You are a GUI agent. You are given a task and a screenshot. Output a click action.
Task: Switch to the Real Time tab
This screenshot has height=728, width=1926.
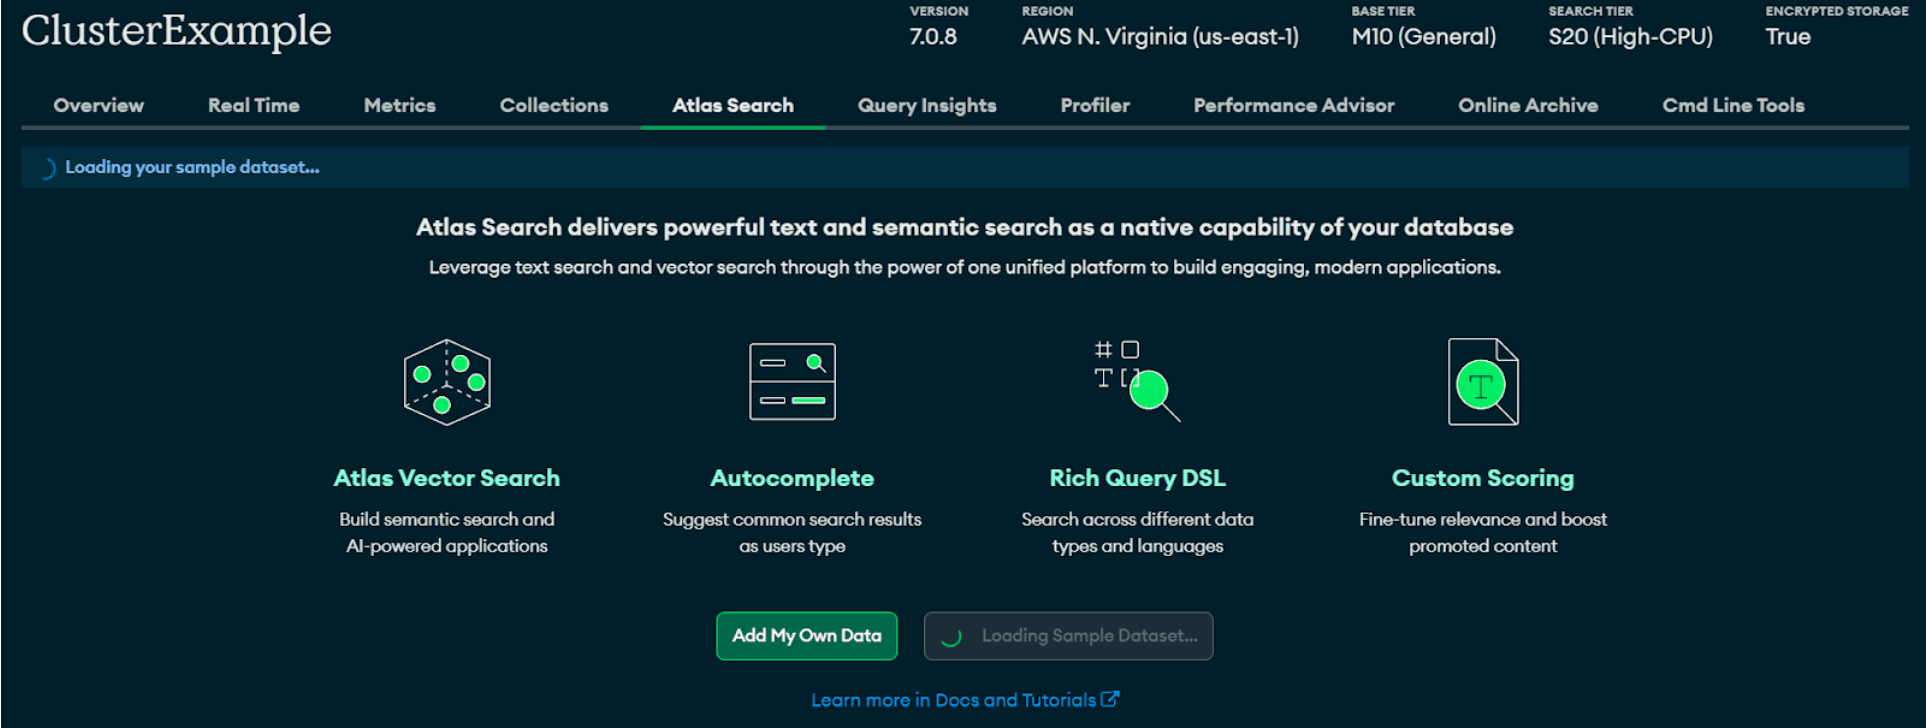click(253, 105)
